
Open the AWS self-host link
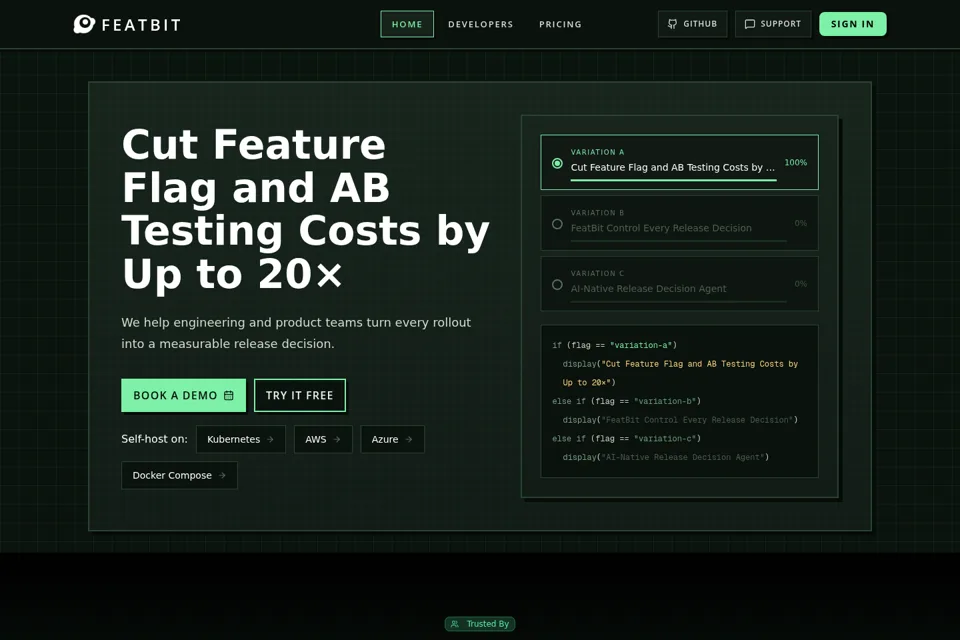(x=323, y=439)
